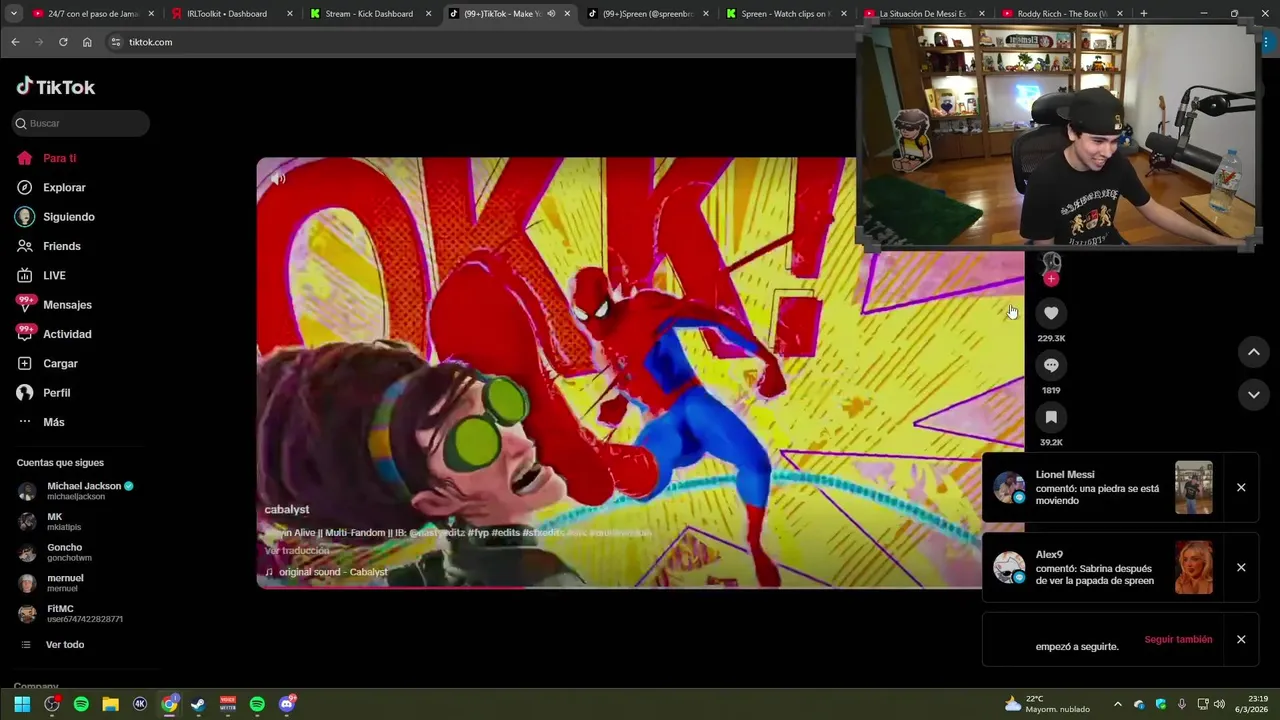Dismiss the empezó a seguirte notification

coord(1241,640)
